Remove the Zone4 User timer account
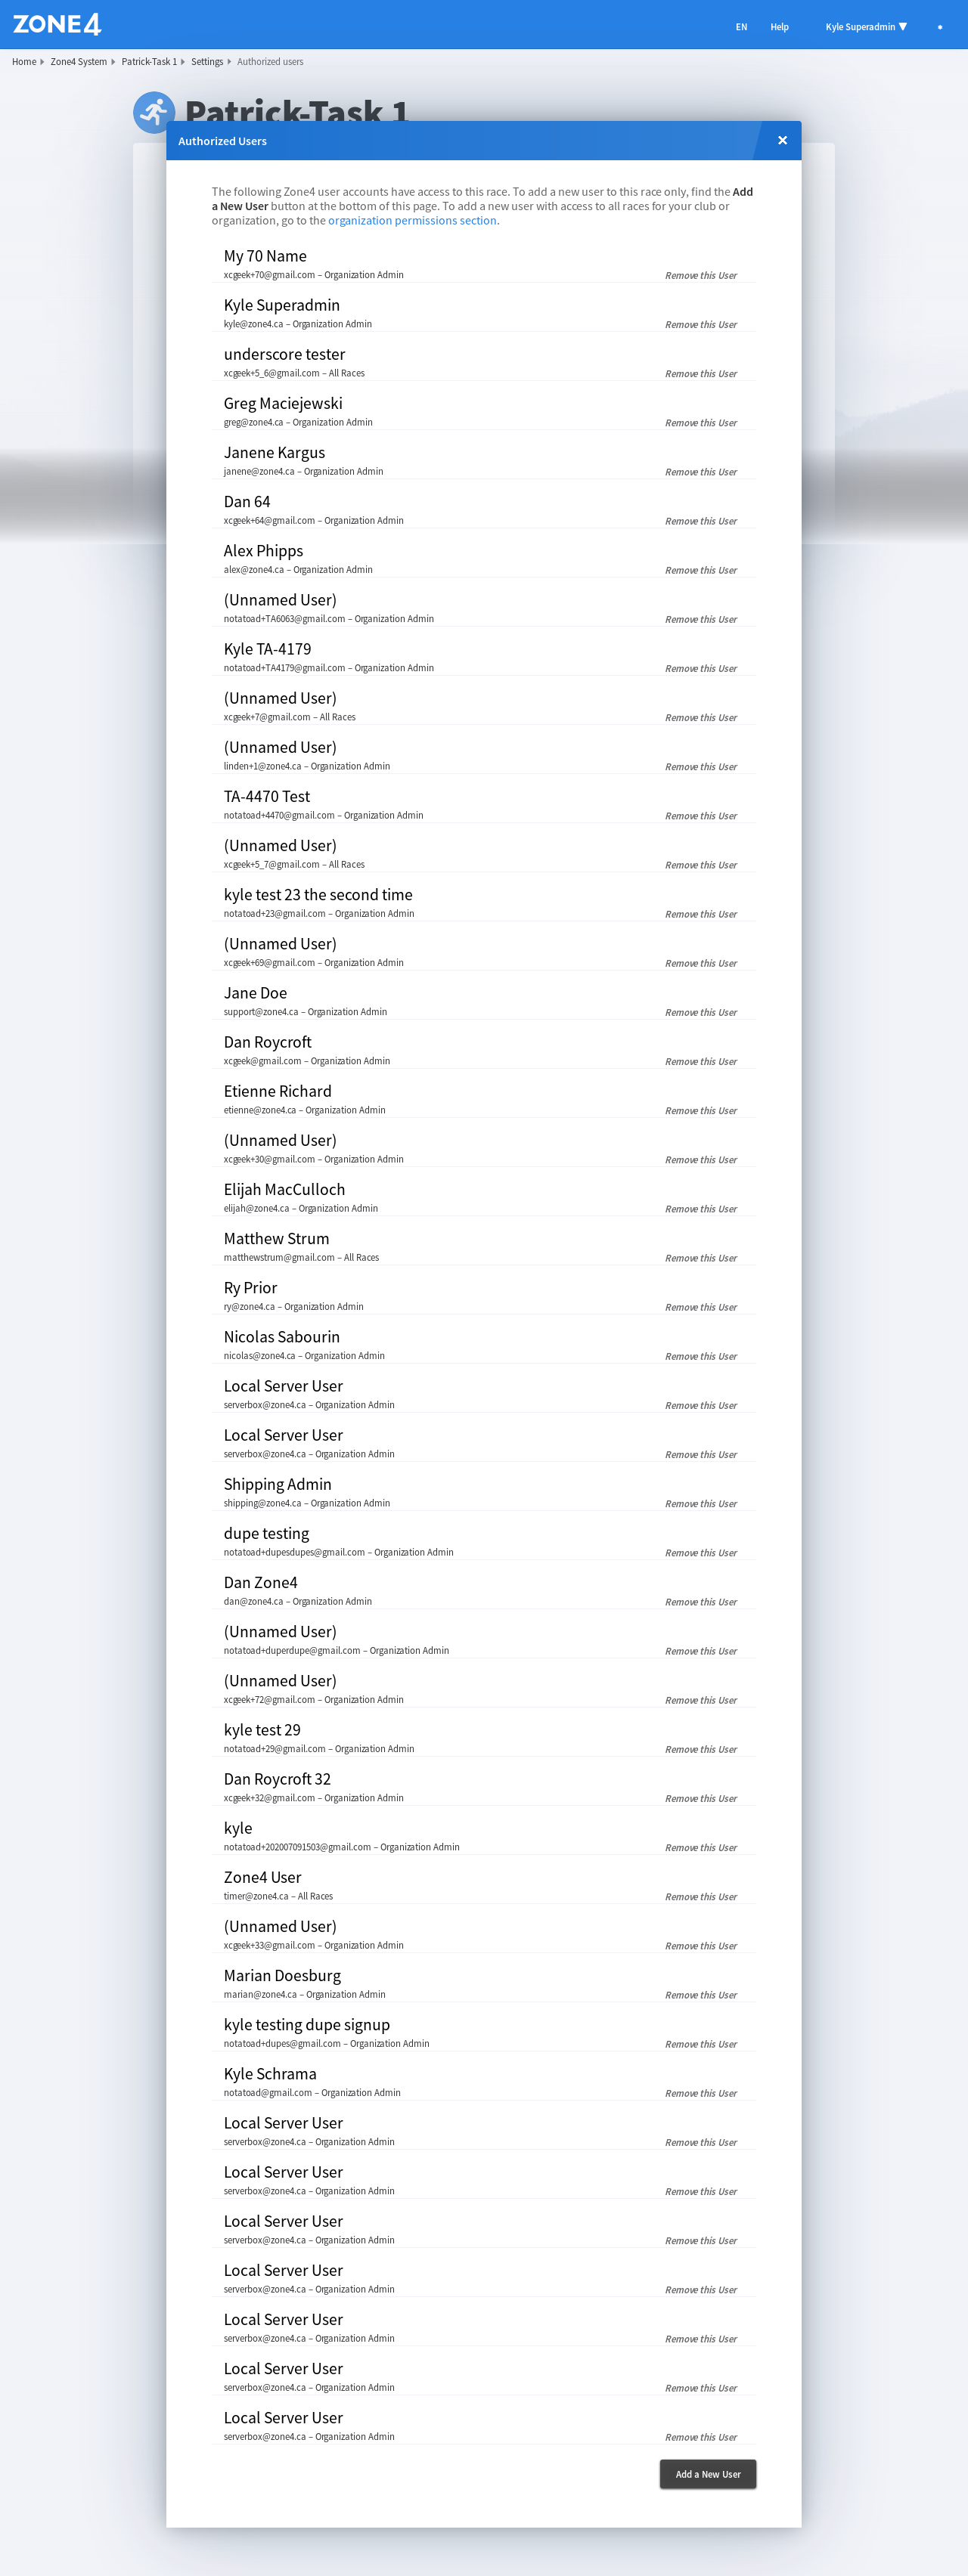The width and height of the screenshot is (968, 2576). point(700,1897)
